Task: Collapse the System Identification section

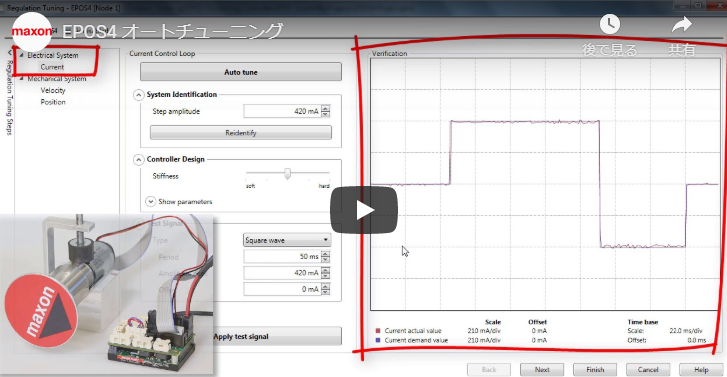Action: click(138, 95)
